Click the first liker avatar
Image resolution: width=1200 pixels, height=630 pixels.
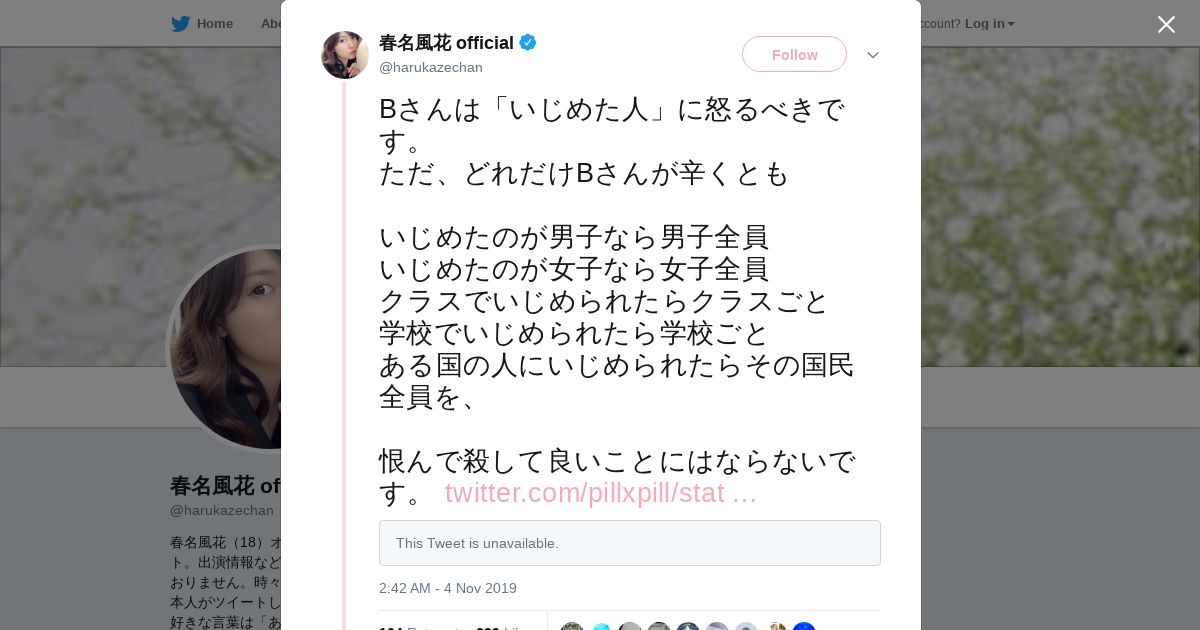572,626
